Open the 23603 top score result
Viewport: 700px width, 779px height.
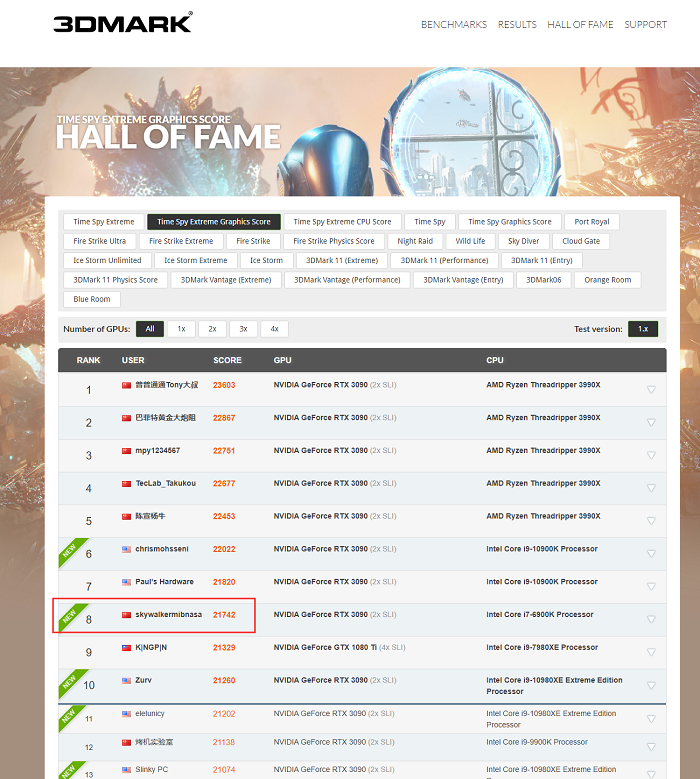click(x=224, y=385)
